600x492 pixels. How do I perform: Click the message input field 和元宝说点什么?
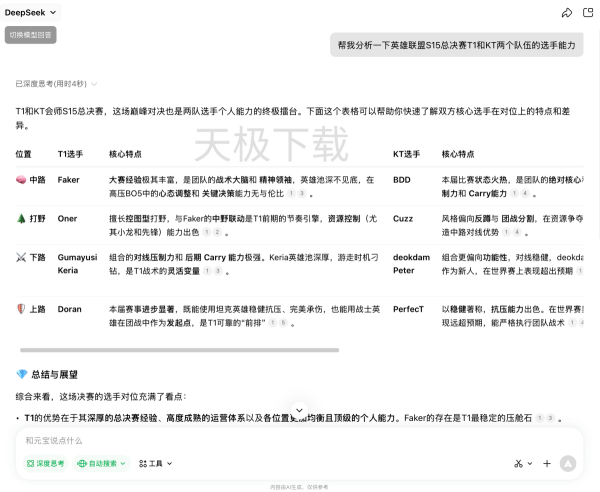click(290, 440)
